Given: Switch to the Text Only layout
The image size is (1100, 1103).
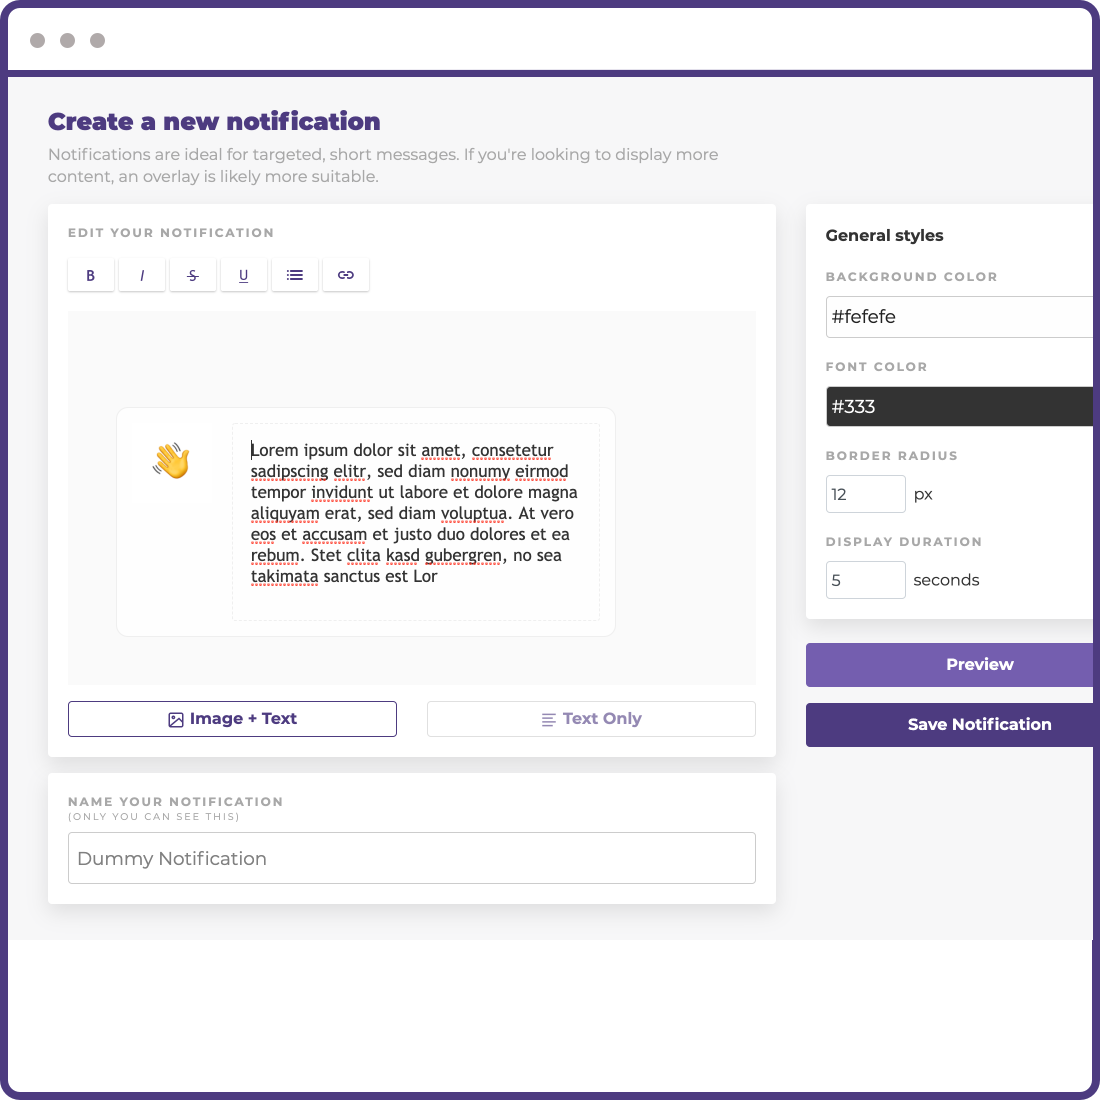Looking at the screenshot, I should point(591,719).
